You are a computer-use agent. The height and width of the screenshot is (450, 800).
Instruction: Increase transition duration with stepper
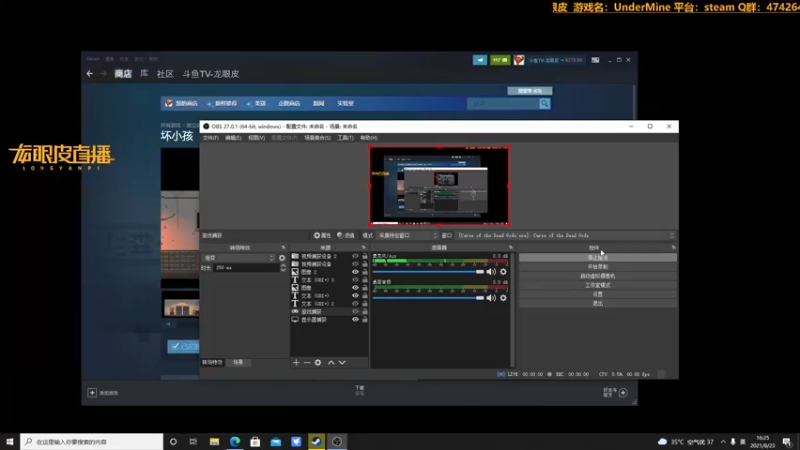click(283, 265)
